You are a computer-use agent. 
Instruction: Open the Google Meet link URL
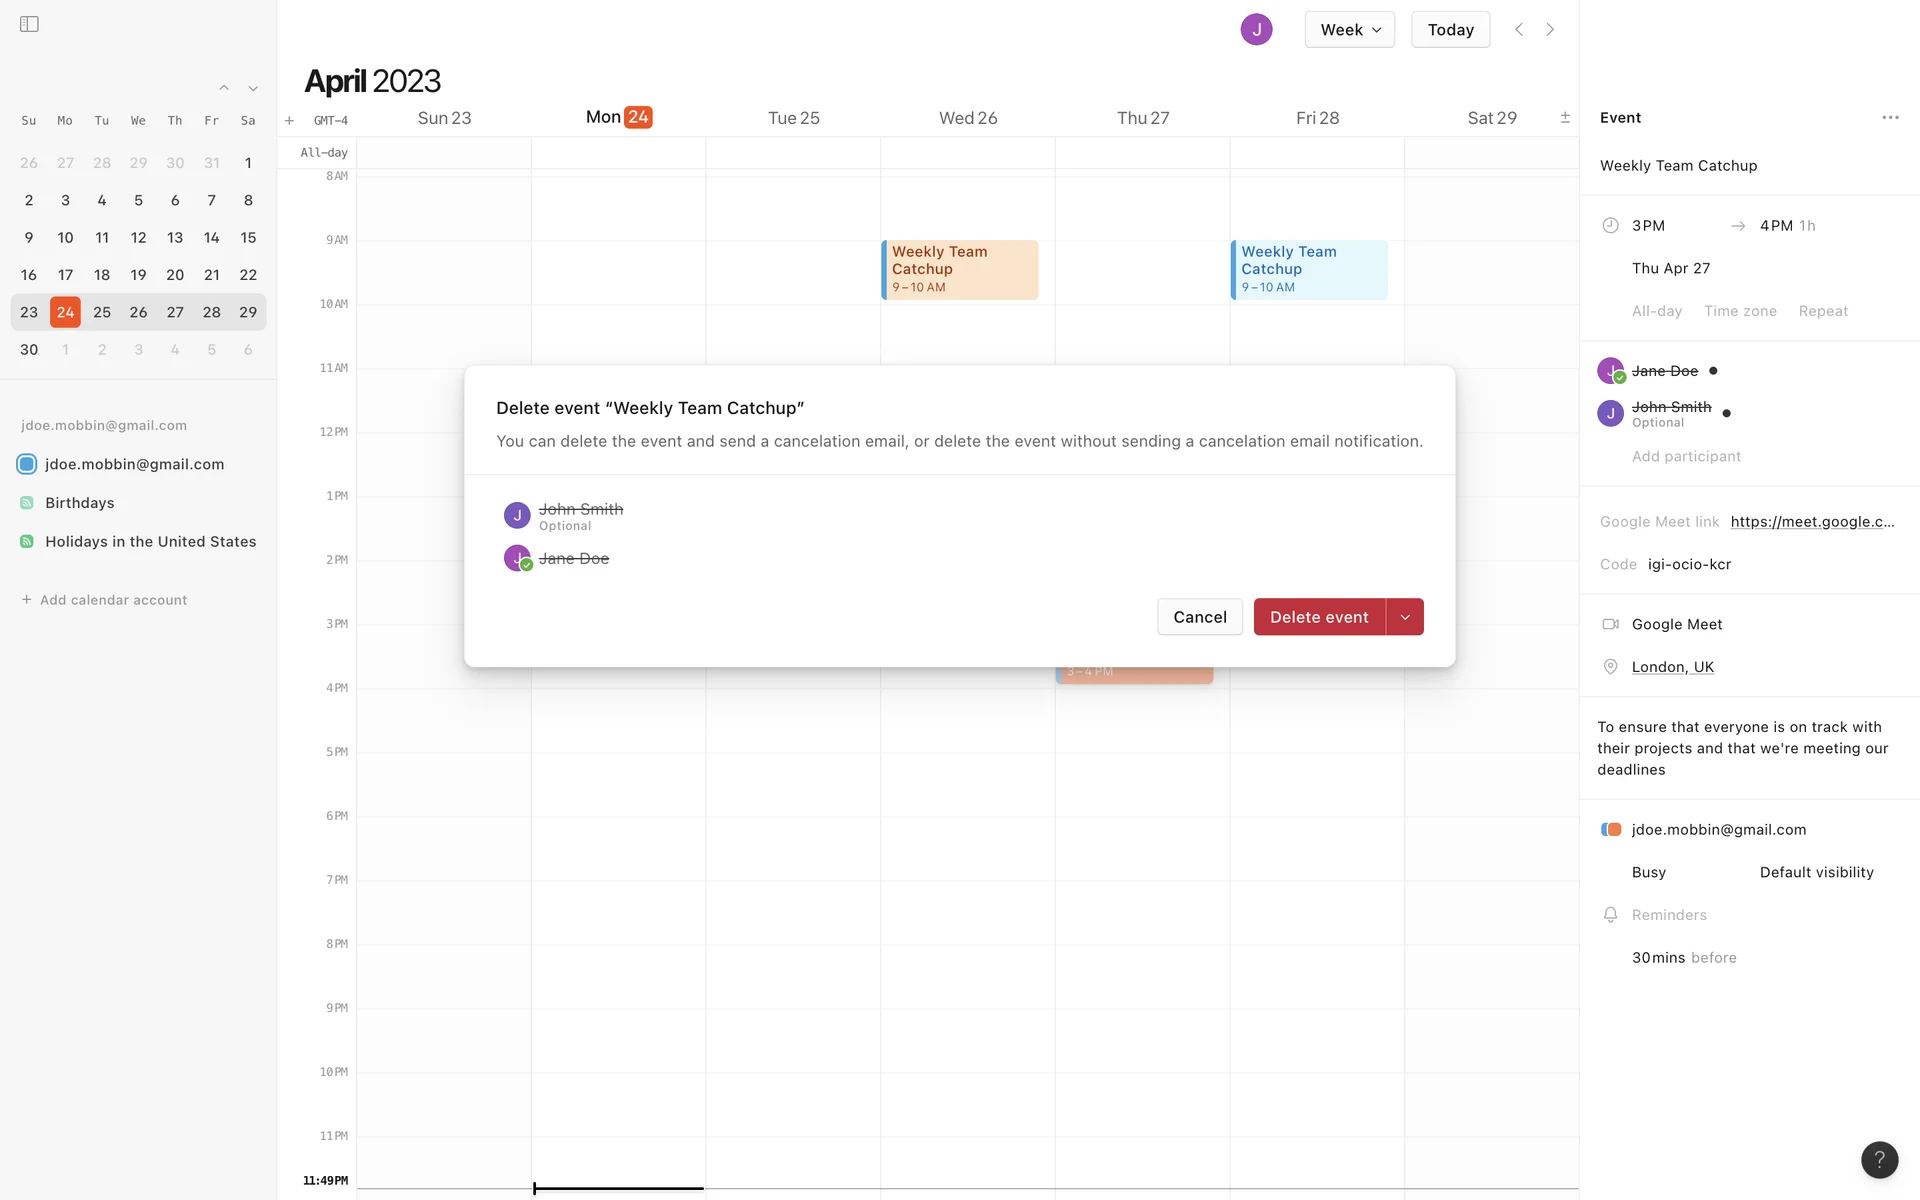[x=1812, y=522]
